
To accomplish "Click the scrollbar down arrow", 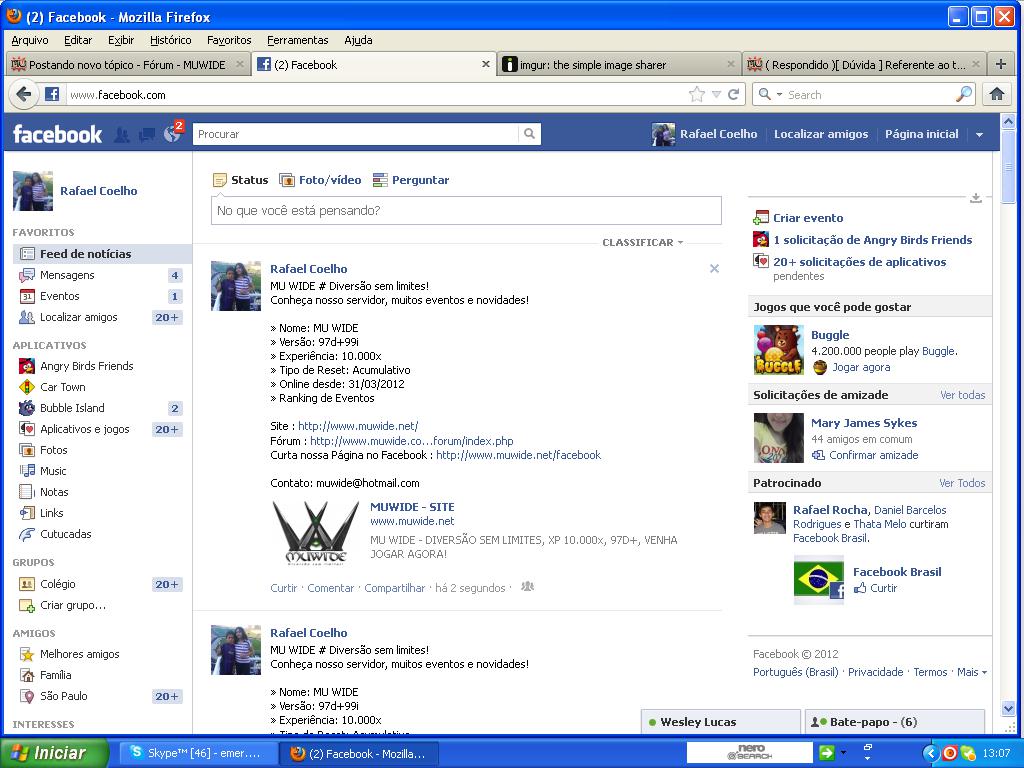I will coord(1008,709).
